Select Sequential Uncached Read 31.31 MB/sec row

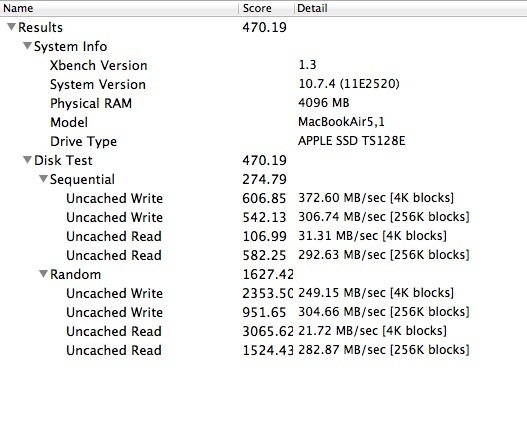(x=264, y=236)
